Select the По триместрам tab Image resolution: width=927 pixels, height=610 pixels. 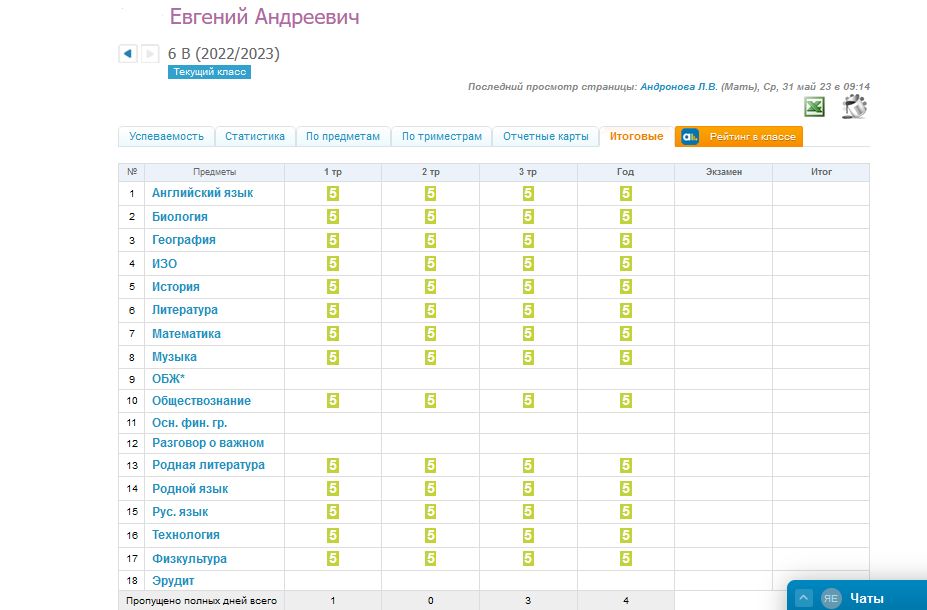tap(441, 137)
